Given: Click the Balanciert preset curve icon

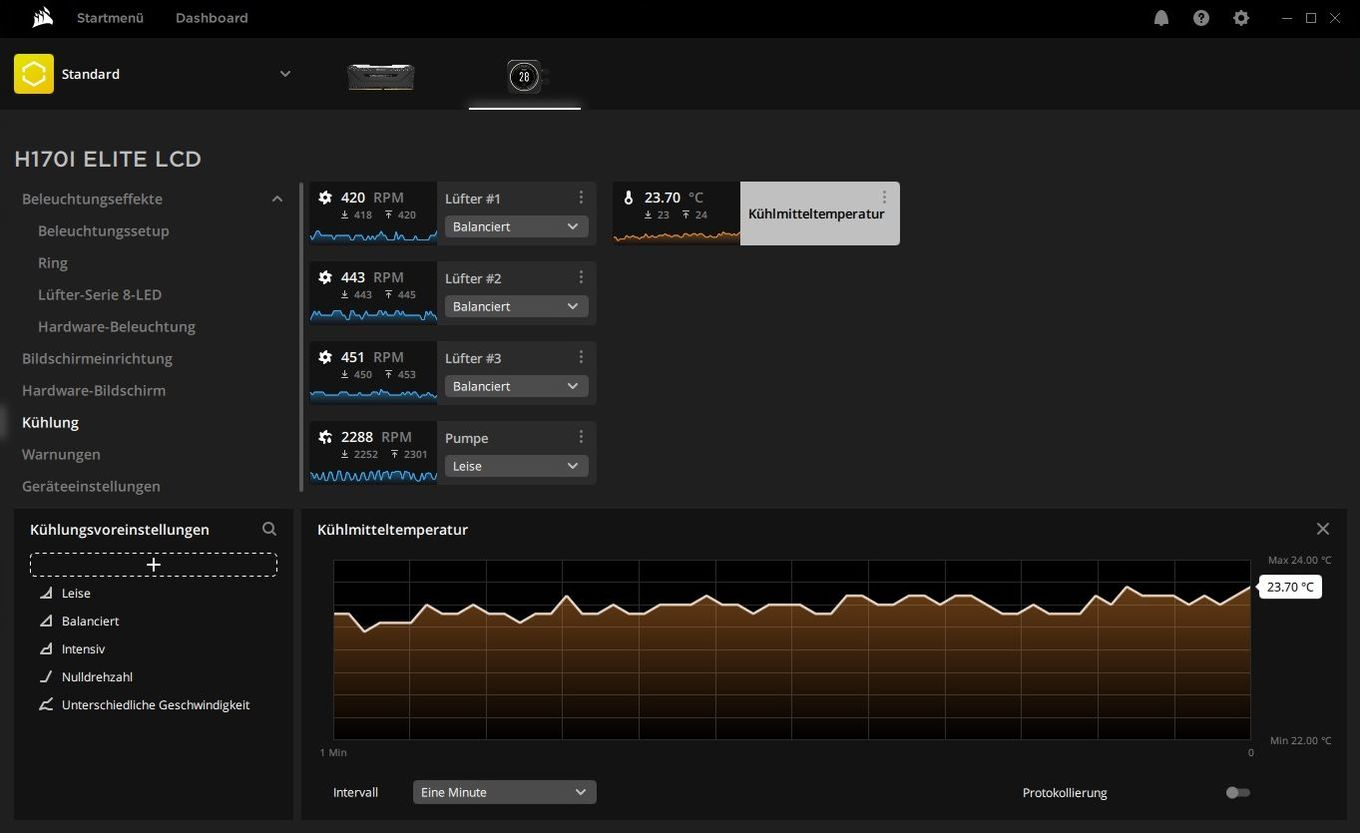Looking at the screenshot, I should click(x=46, y=621).
